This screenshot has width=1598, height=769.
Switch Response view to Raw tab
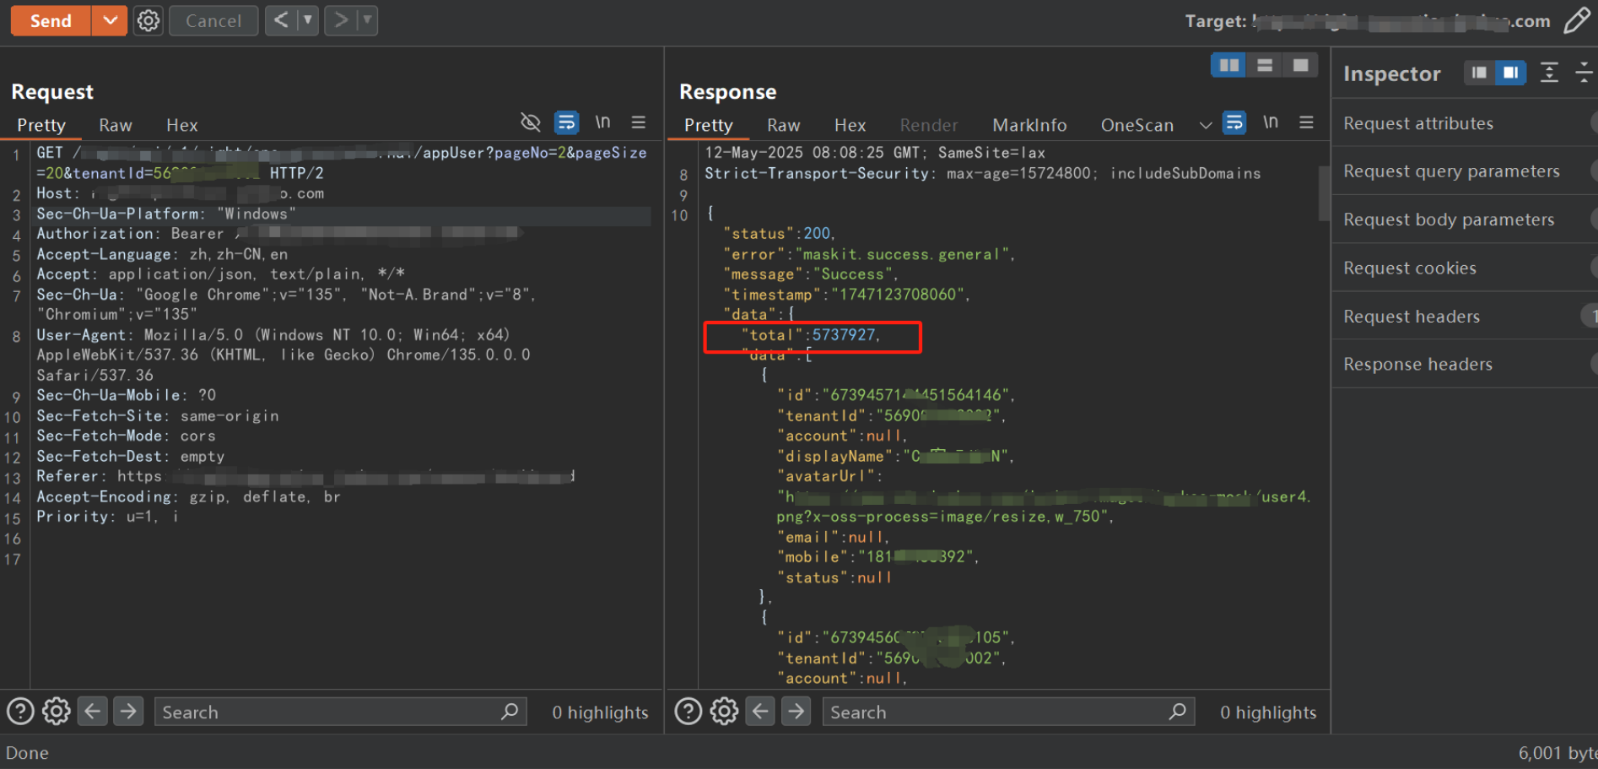pos(783,125)
